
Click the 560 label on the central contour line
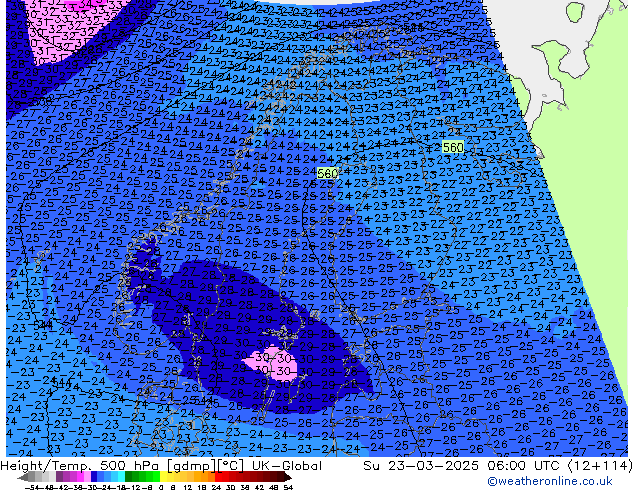point(327,173)
